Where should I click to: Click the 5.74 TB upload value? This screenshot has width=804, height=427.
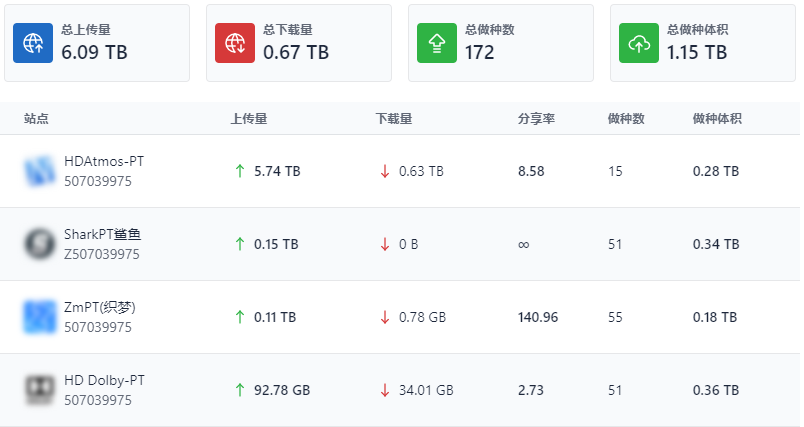tap(277, 171)
